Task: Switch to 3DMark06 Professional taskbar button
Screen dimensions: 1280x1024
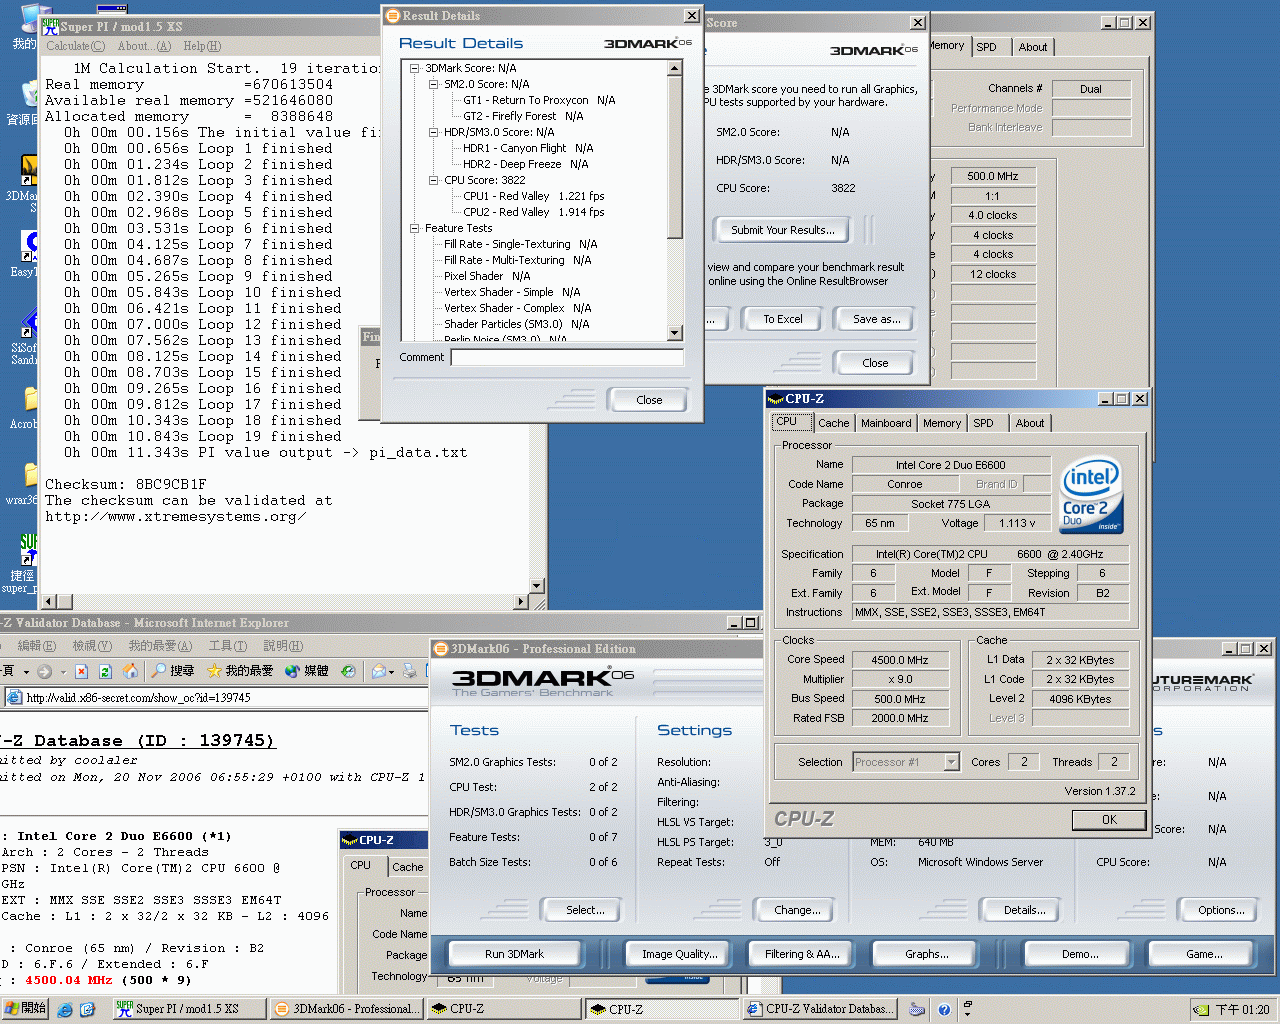Action: click(x=346, y=1009)
